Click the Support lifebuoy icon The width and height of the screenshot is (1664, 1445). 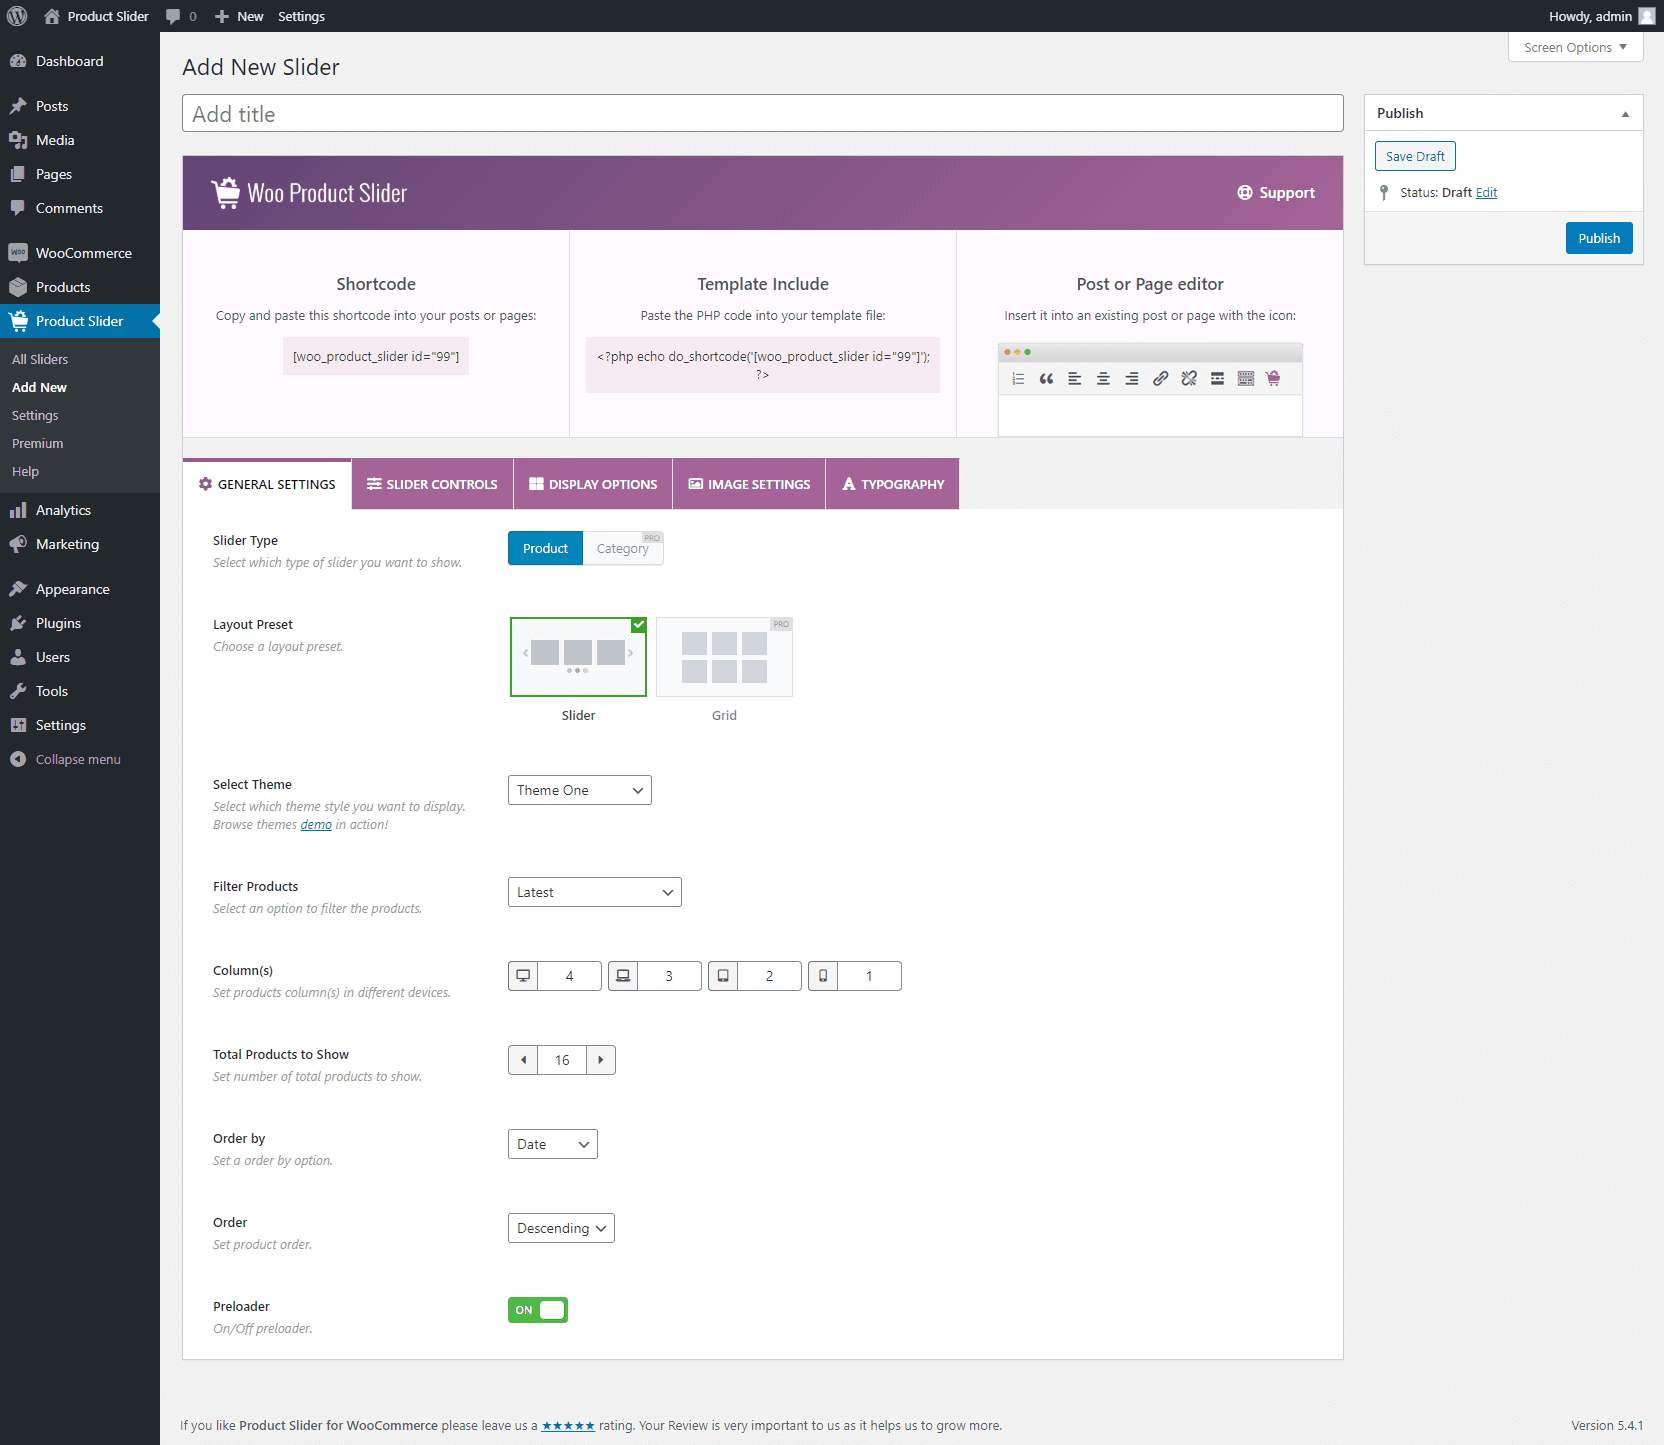1244,193
